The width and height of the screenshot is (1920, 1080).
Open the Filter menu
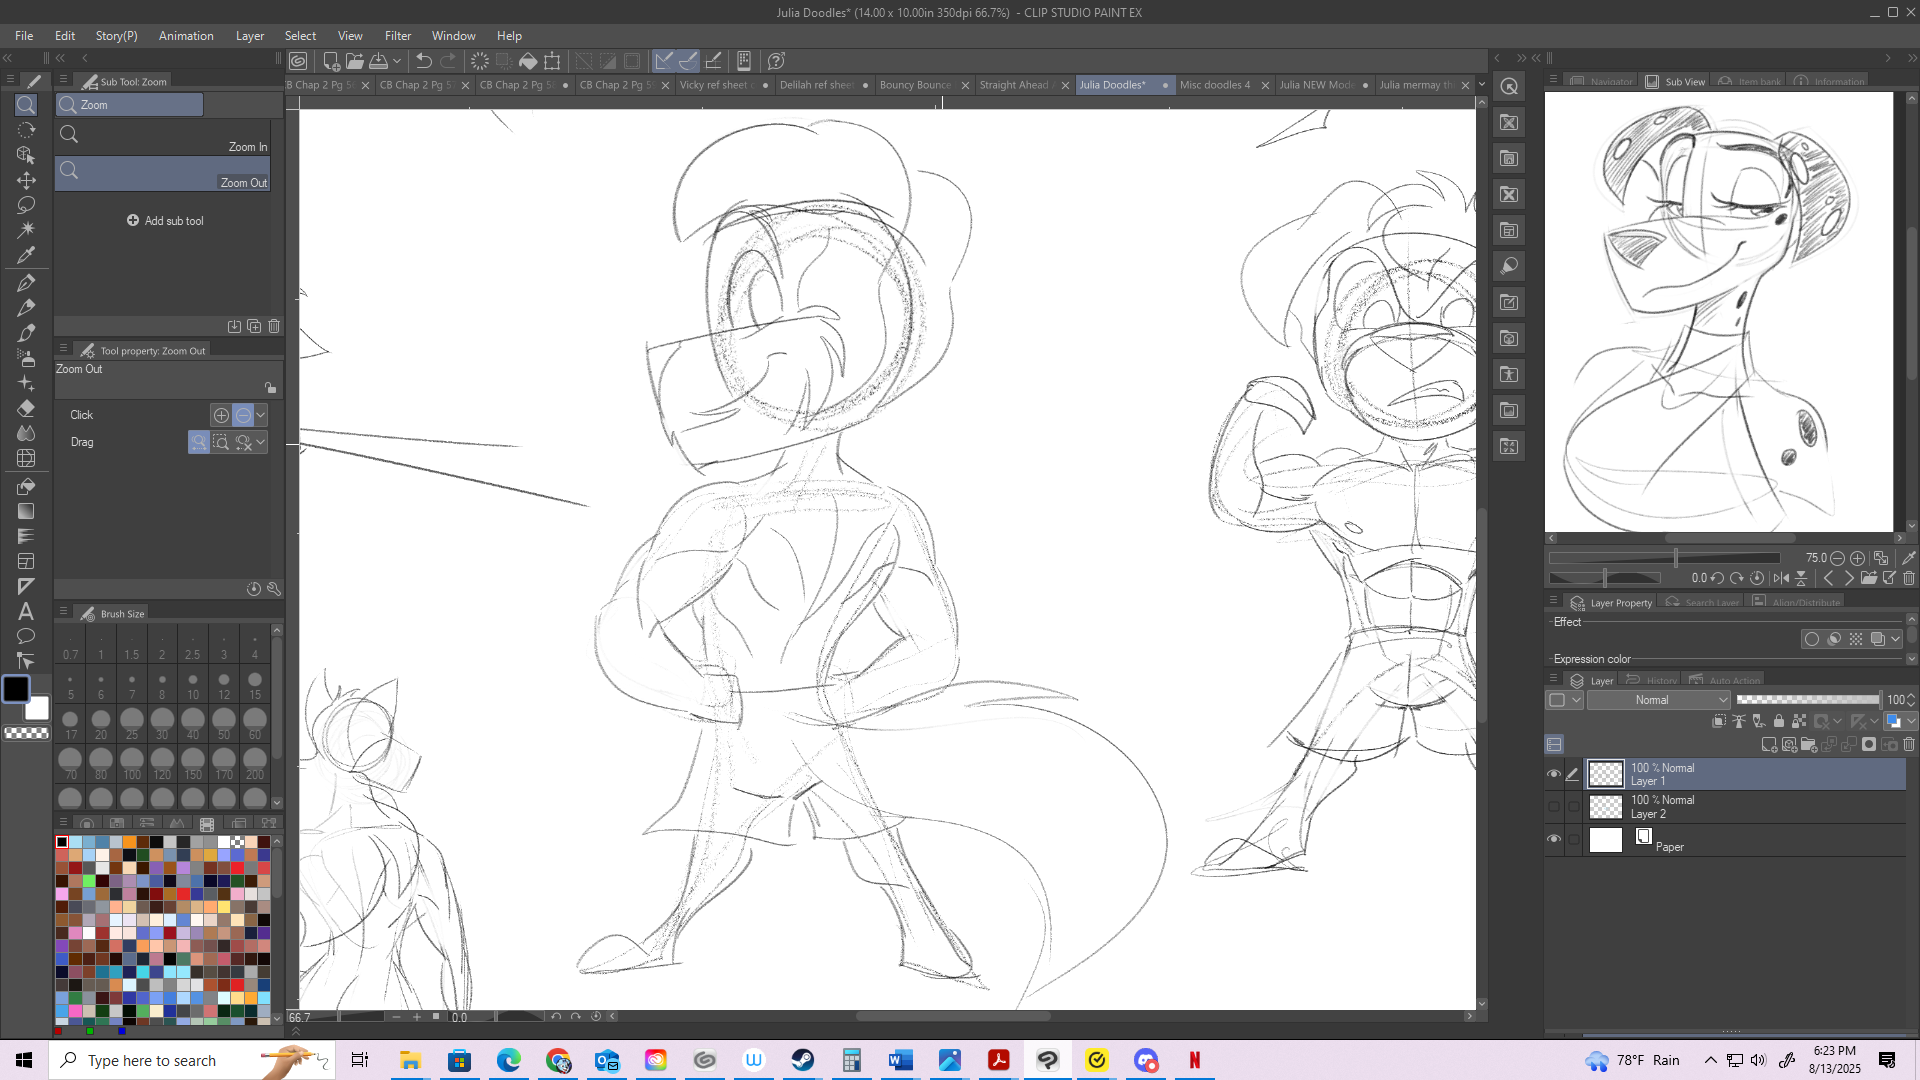397,36
